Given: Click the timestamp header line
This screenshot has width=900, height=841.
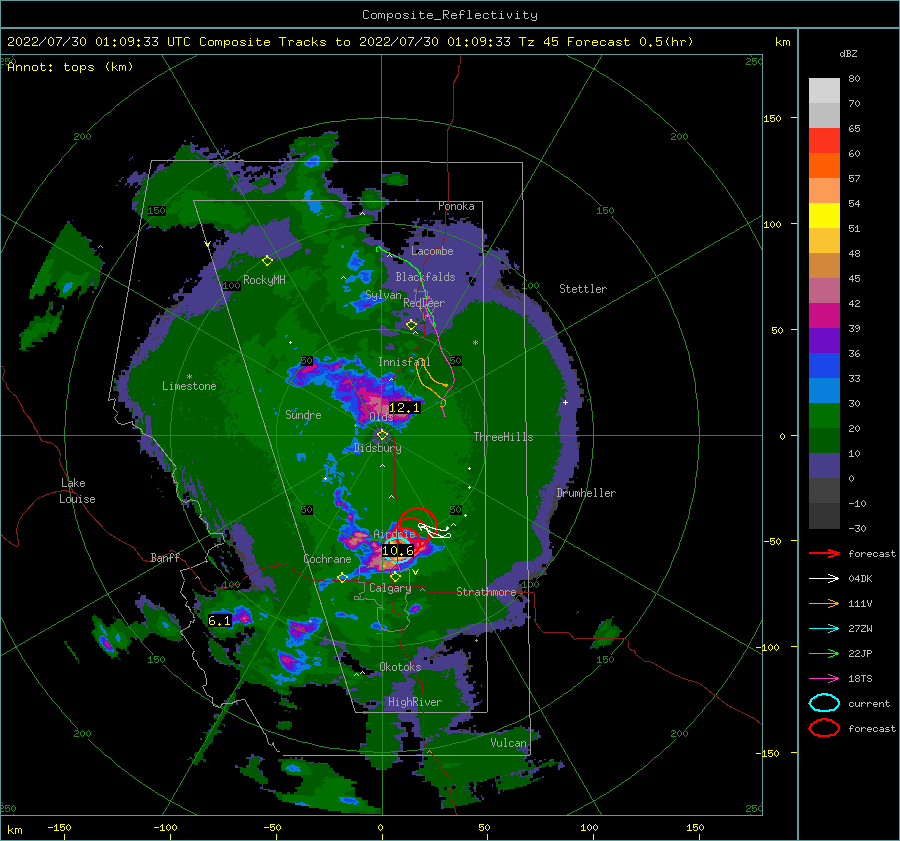Looking at the screenshot, I should coord(350,42).
